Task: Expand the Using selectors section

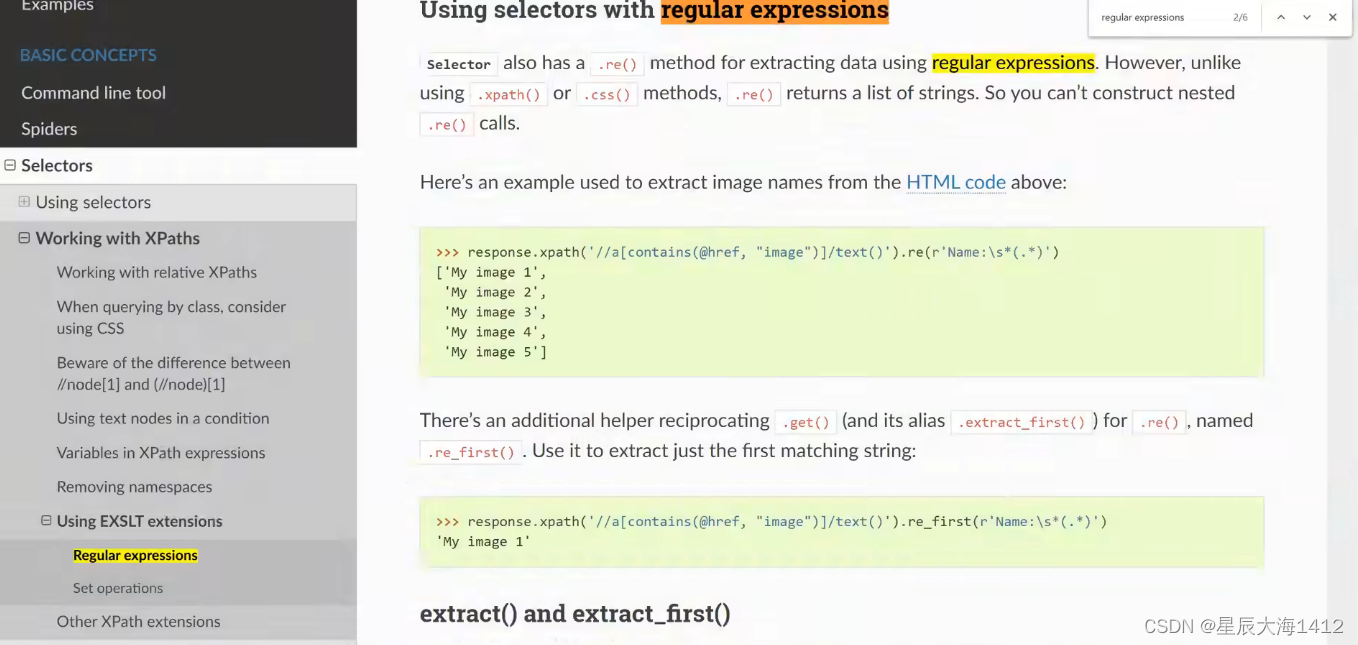Action: (24, 202)
